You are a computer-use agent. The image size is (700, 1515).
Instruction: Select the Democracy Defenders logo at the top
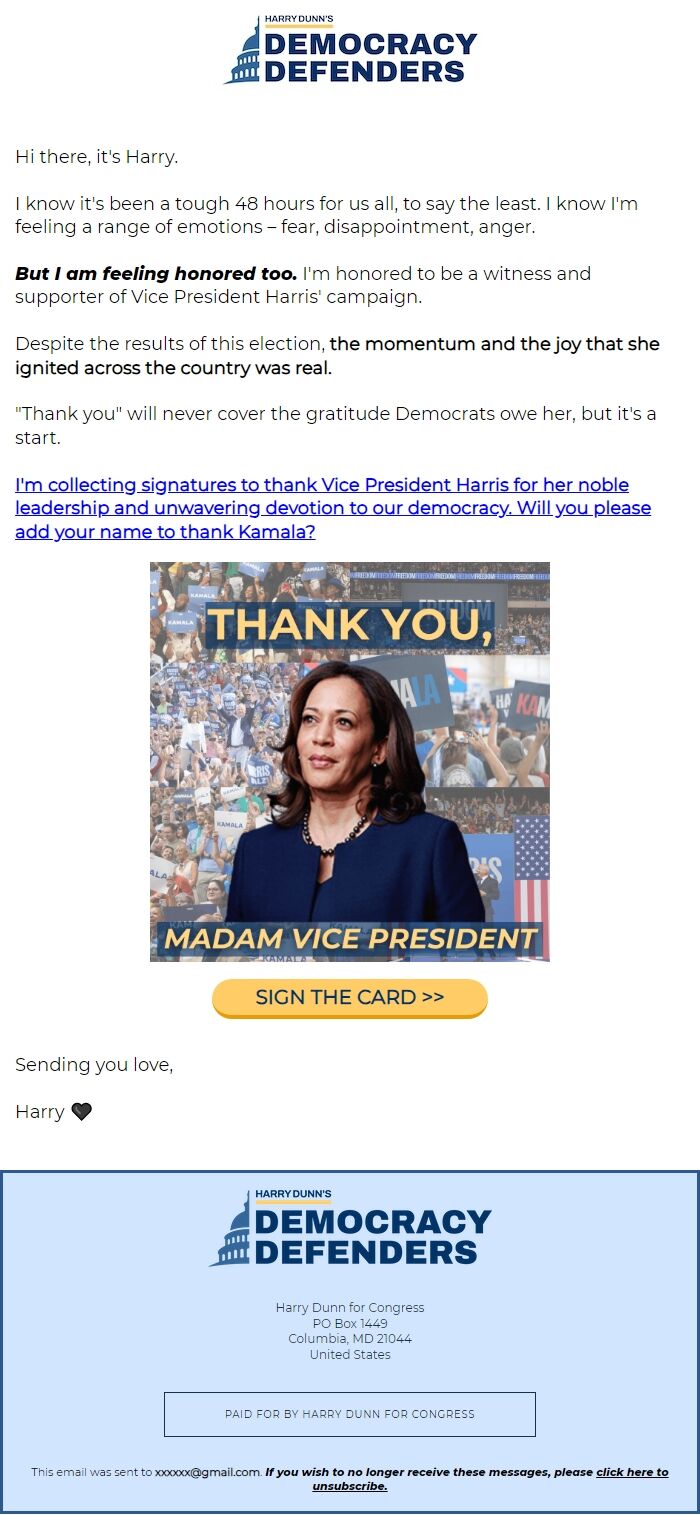coord(349,48)
